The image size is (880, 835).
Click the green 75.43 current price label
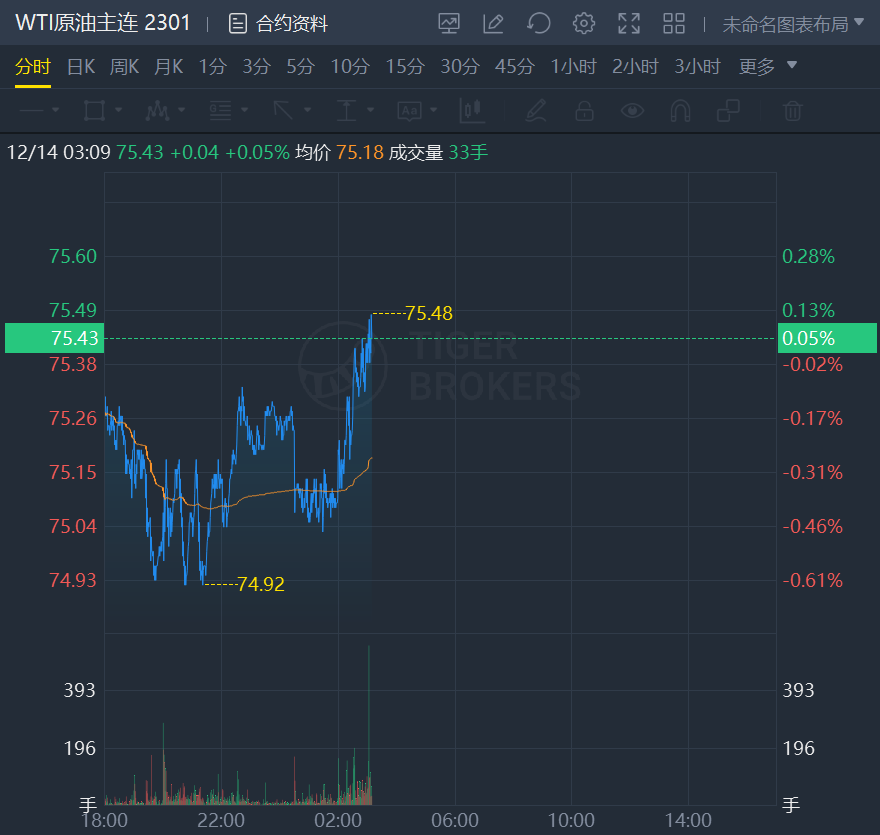[52, 338]
